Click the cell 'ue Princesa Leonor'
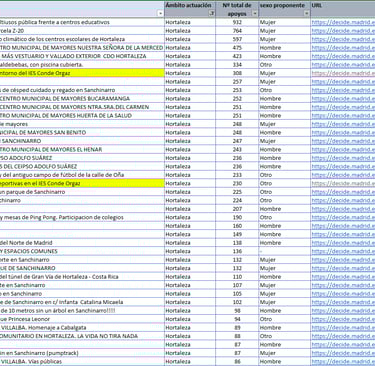Viewport: 375px width, 366px height. (82, 319)
